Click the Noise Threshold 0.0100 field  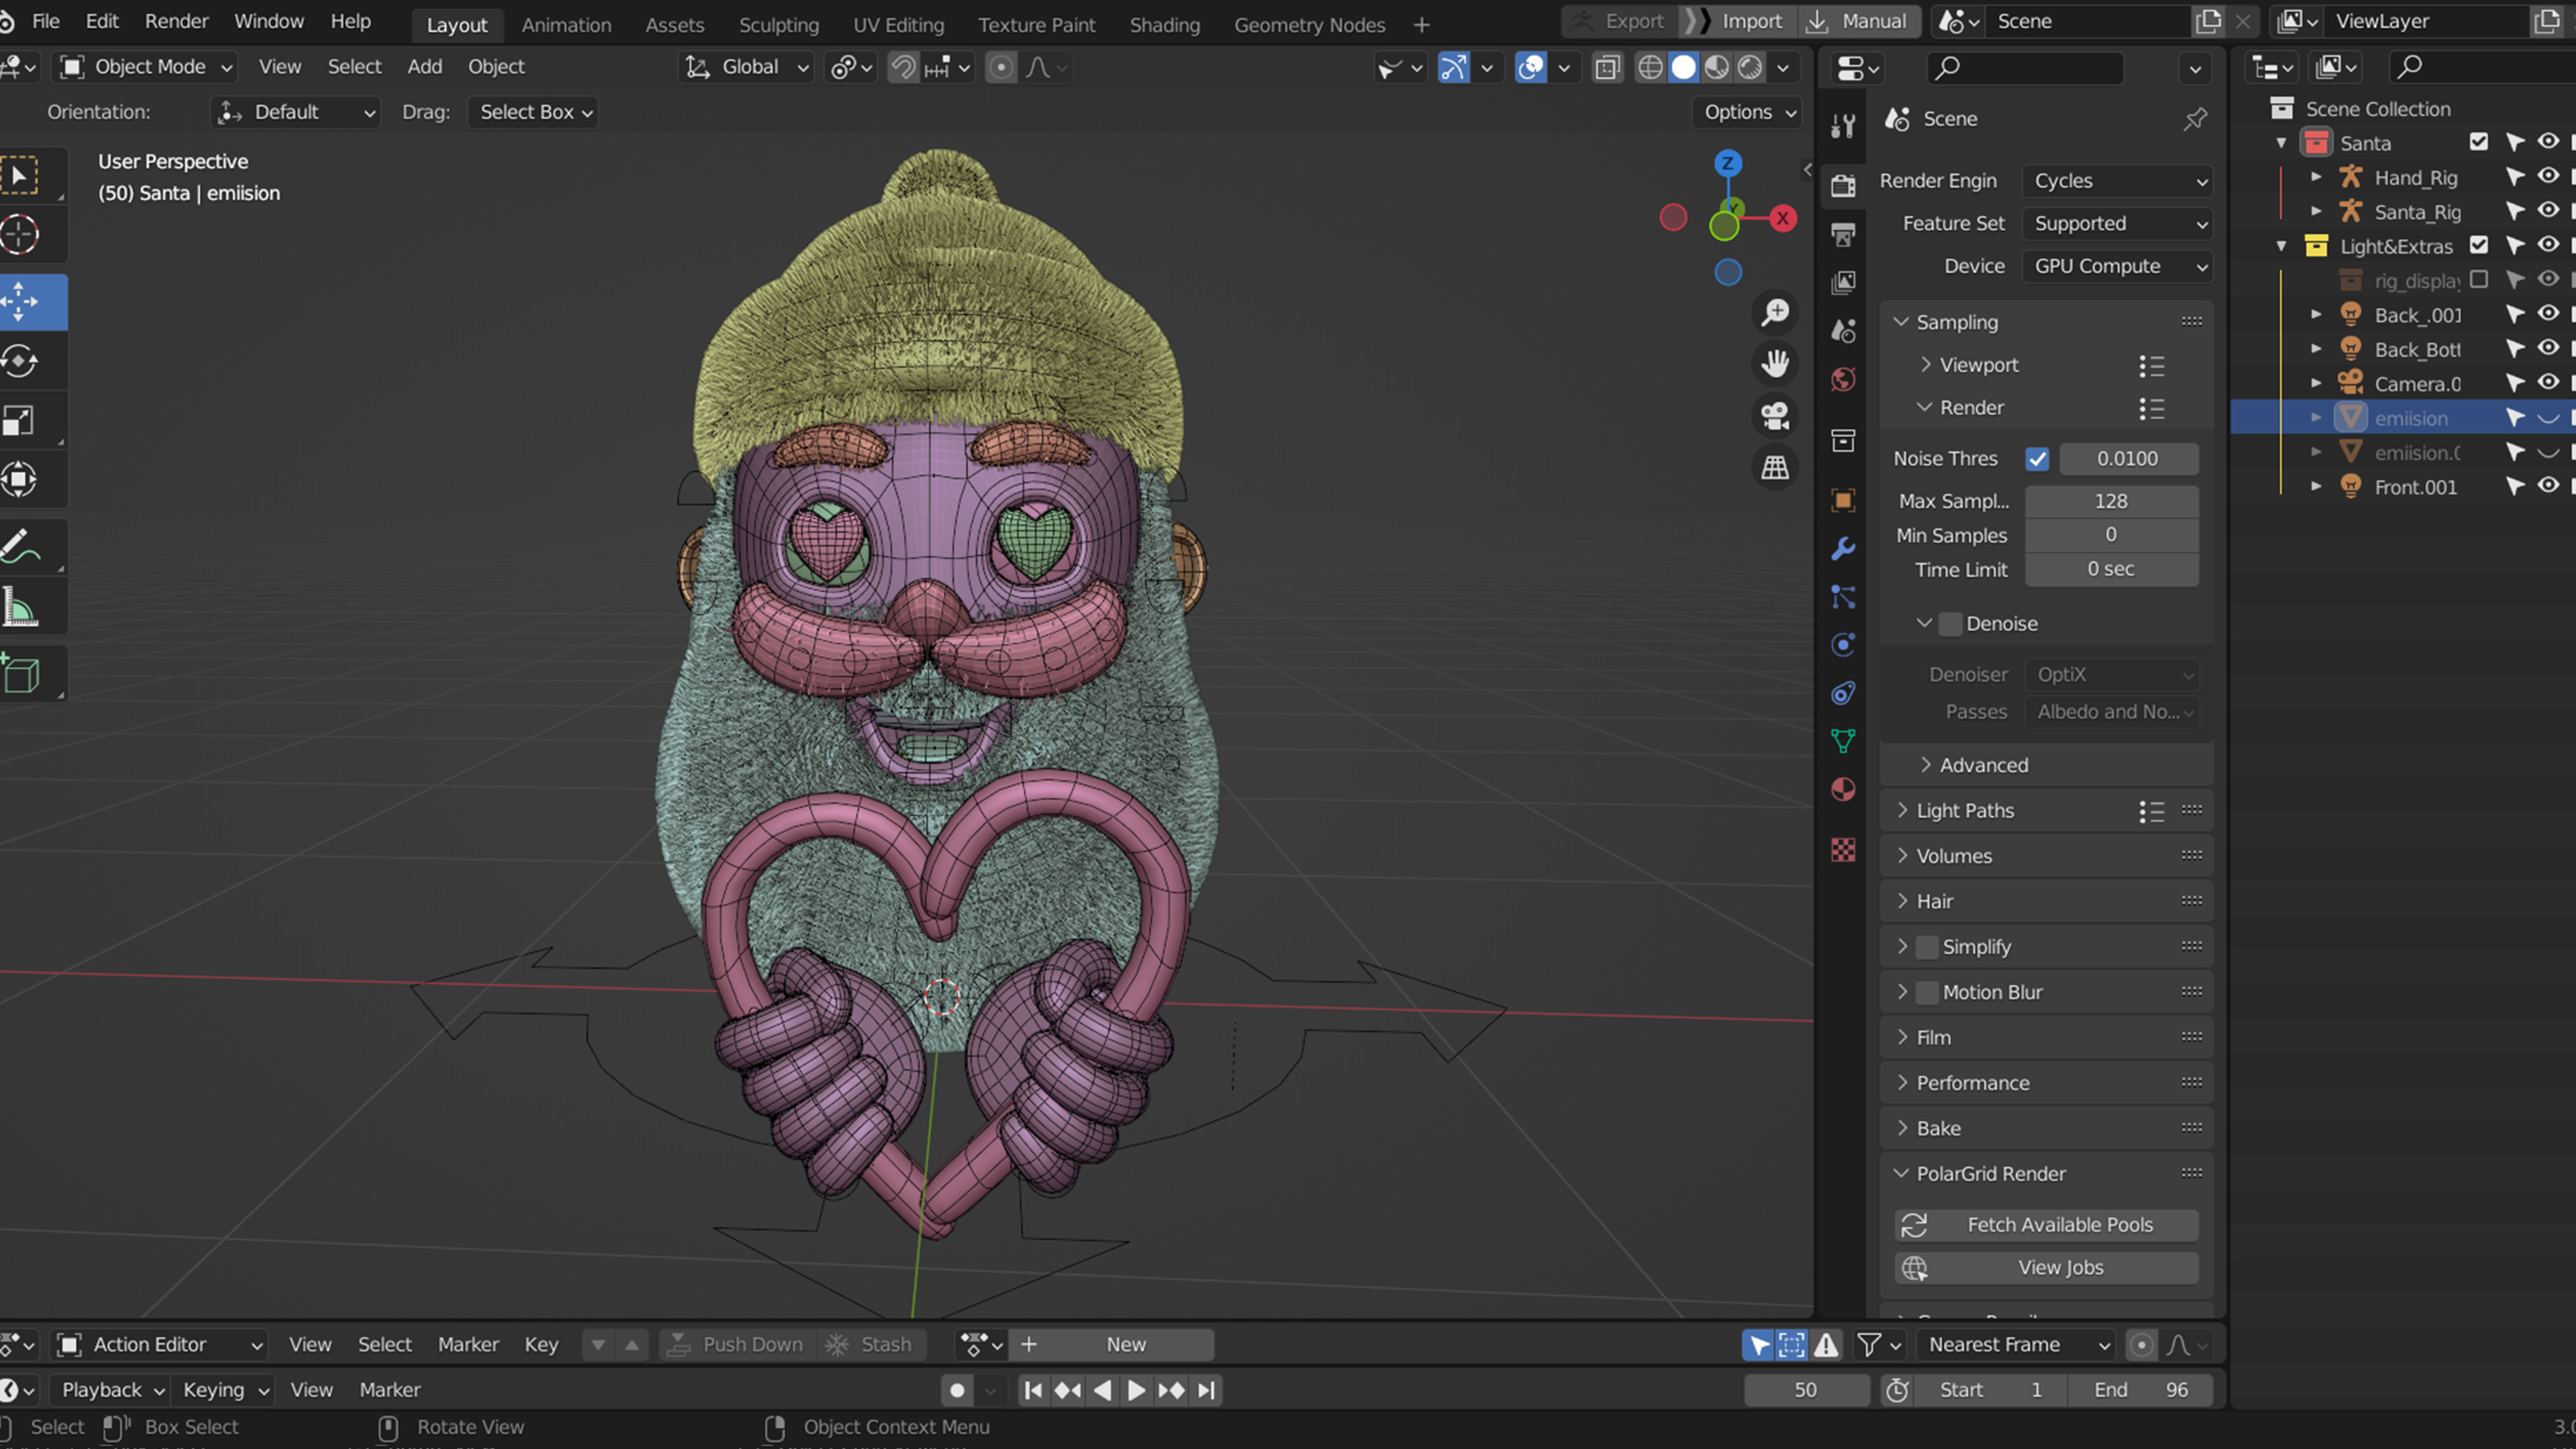click(x=2128, y=459)
